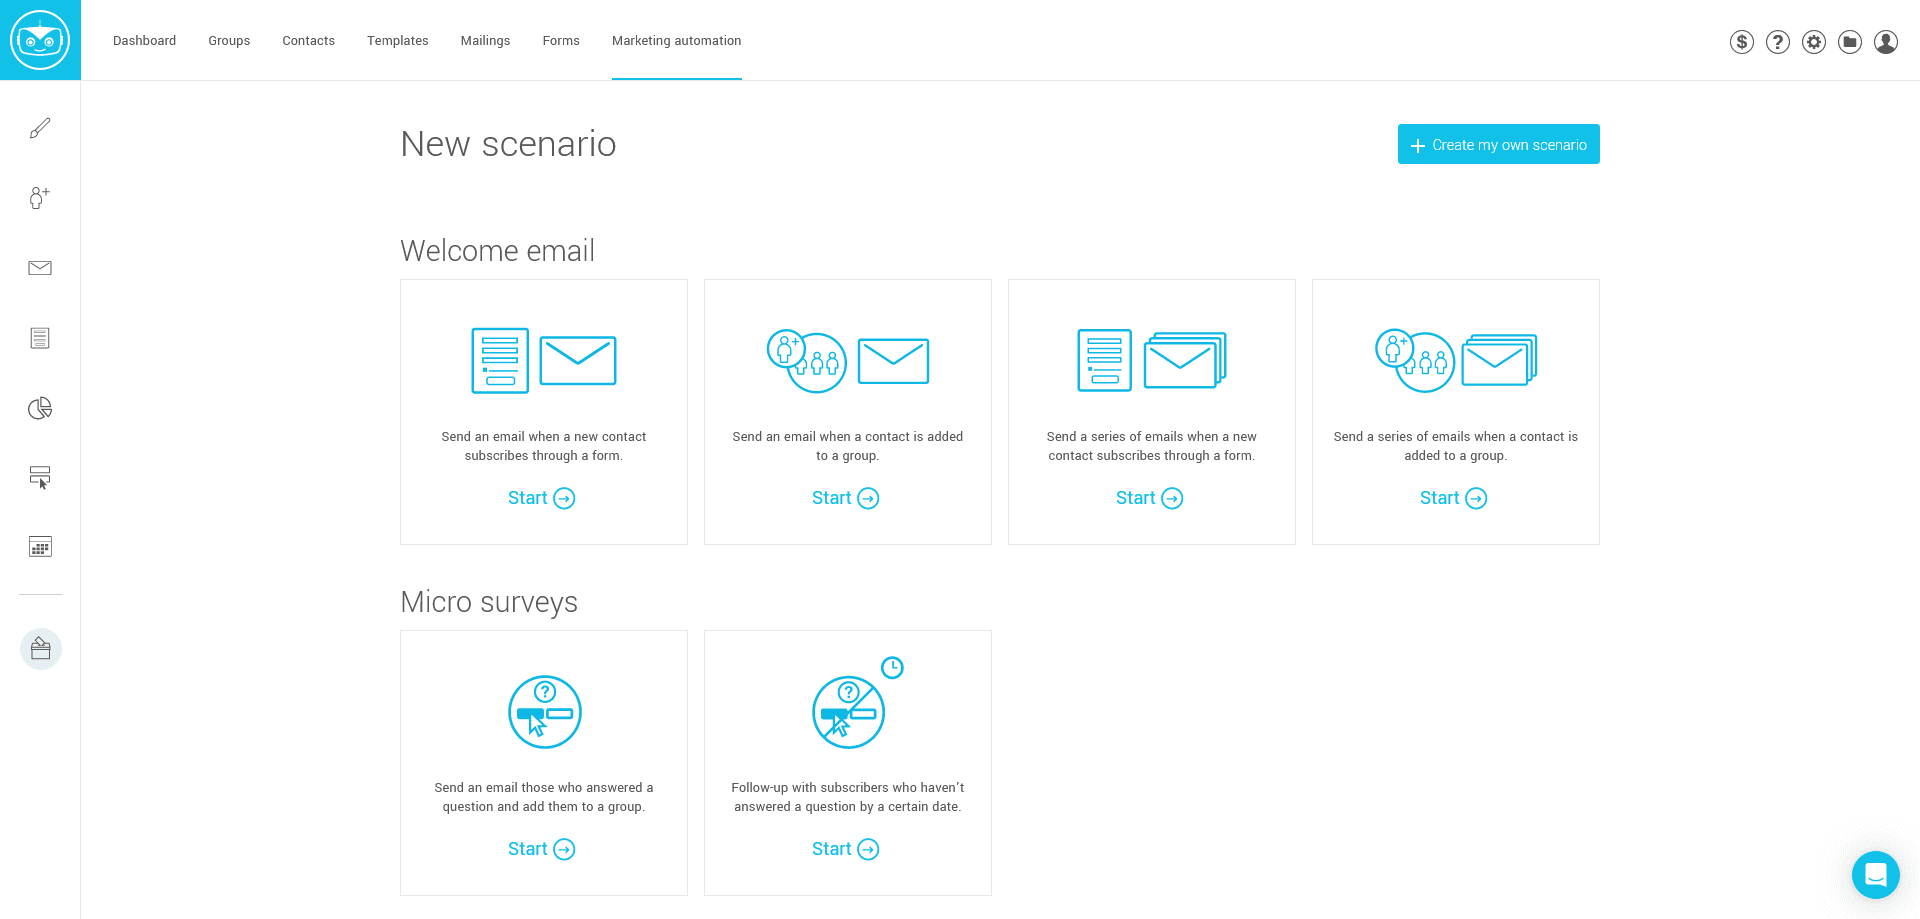Image resolution: width=1920 pixels, height=919 pixels.
Task: Open the envelope mailings icon in the sidebar
Action: tap(40, 268)
